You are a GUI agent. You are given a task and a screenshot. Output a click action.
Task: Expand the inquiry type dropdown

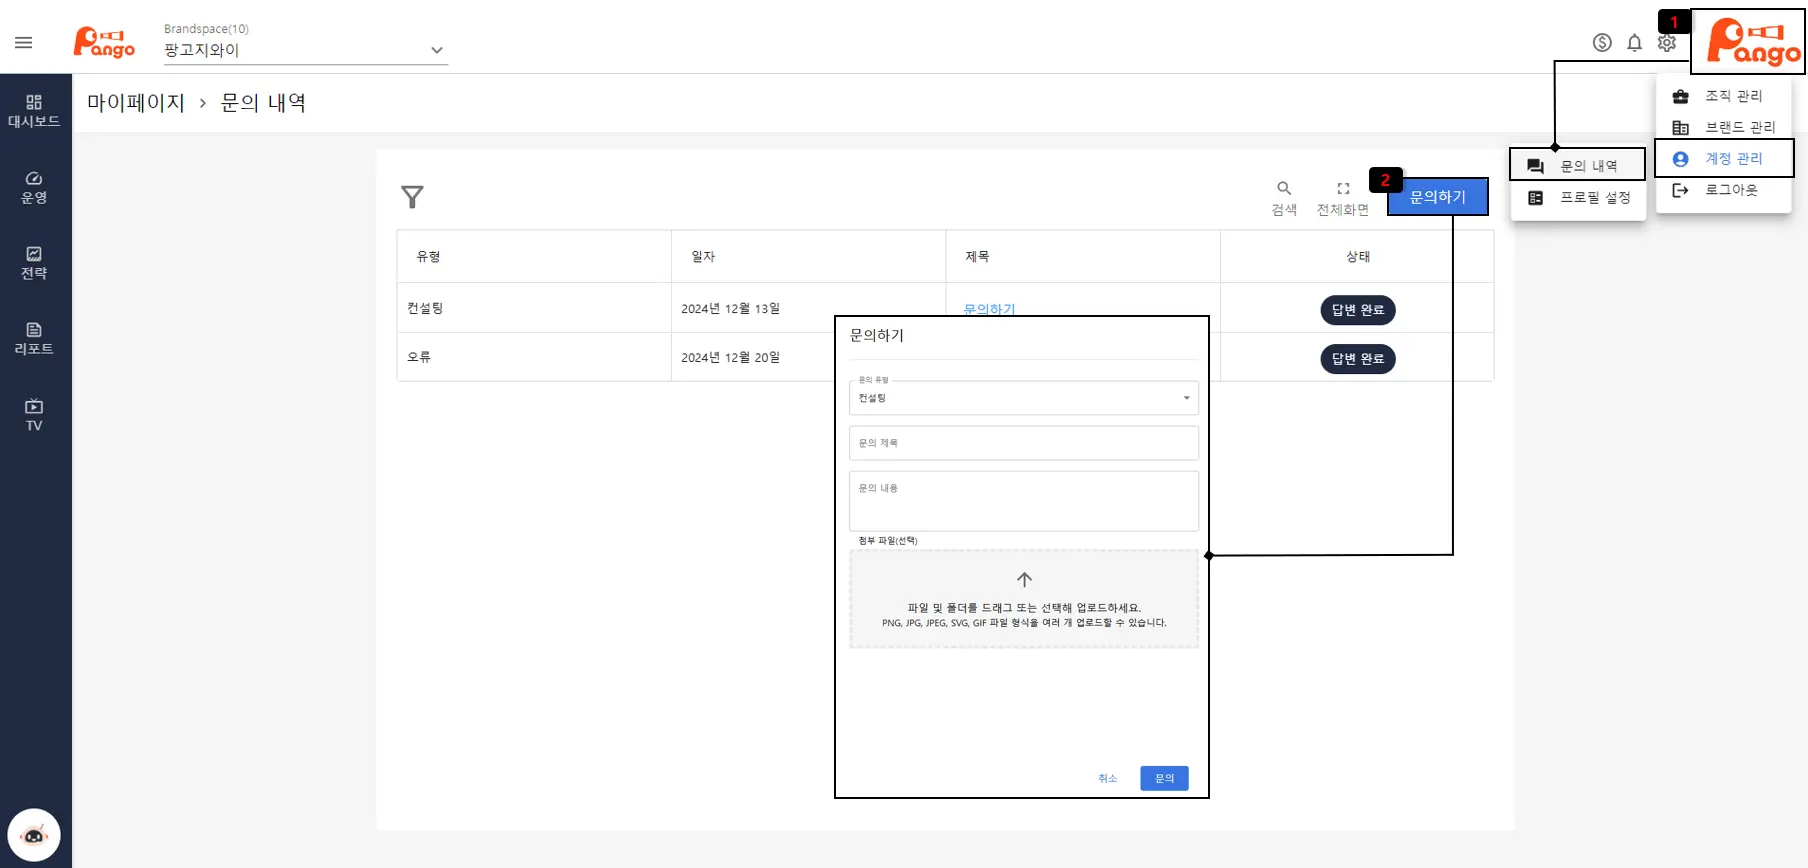(1023, 398)
